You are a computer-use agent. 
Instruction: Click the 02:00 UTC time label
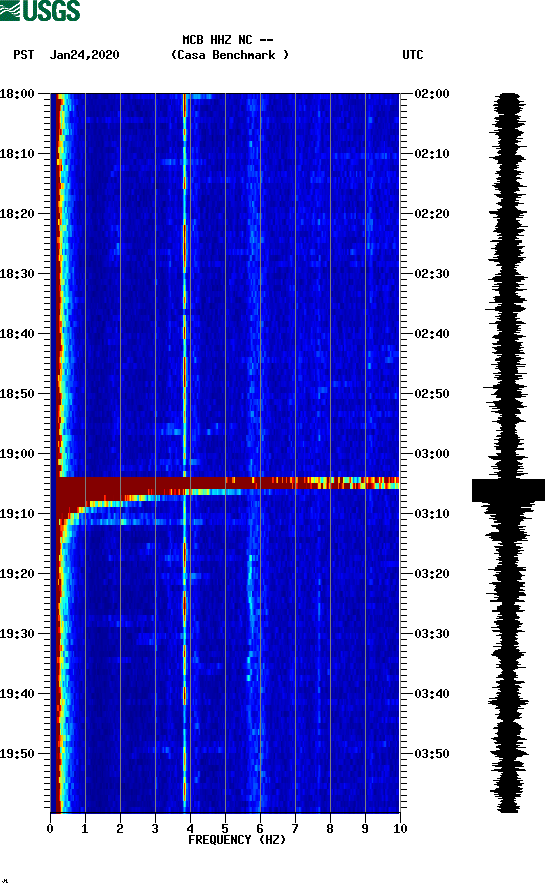tap(432, 94)
